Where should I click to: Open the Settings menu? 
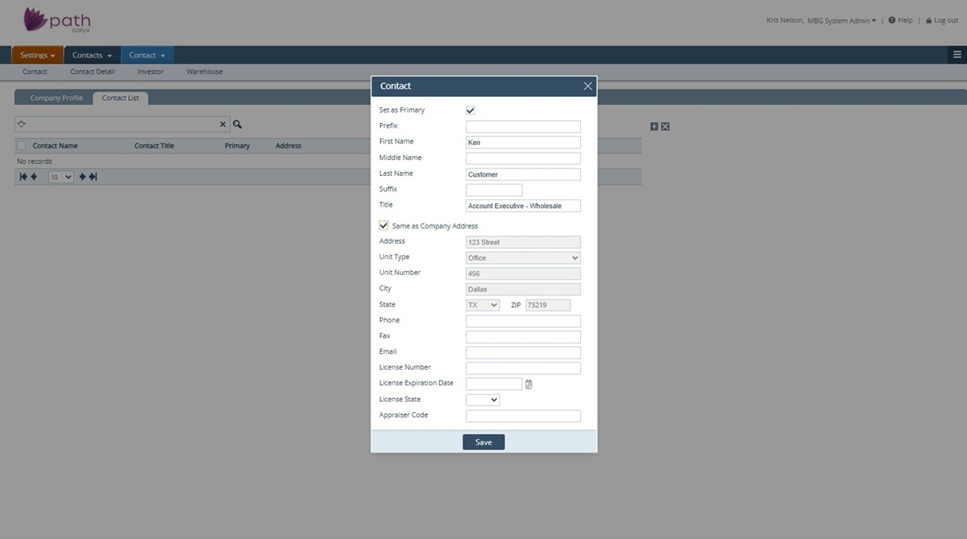pyautogui.click(x=38, y=55)
